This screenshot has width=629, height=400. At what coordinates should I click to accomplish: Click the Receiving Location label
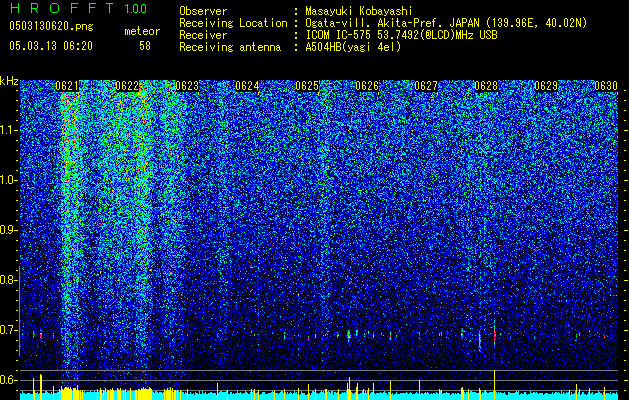click(x=233, y=23)
